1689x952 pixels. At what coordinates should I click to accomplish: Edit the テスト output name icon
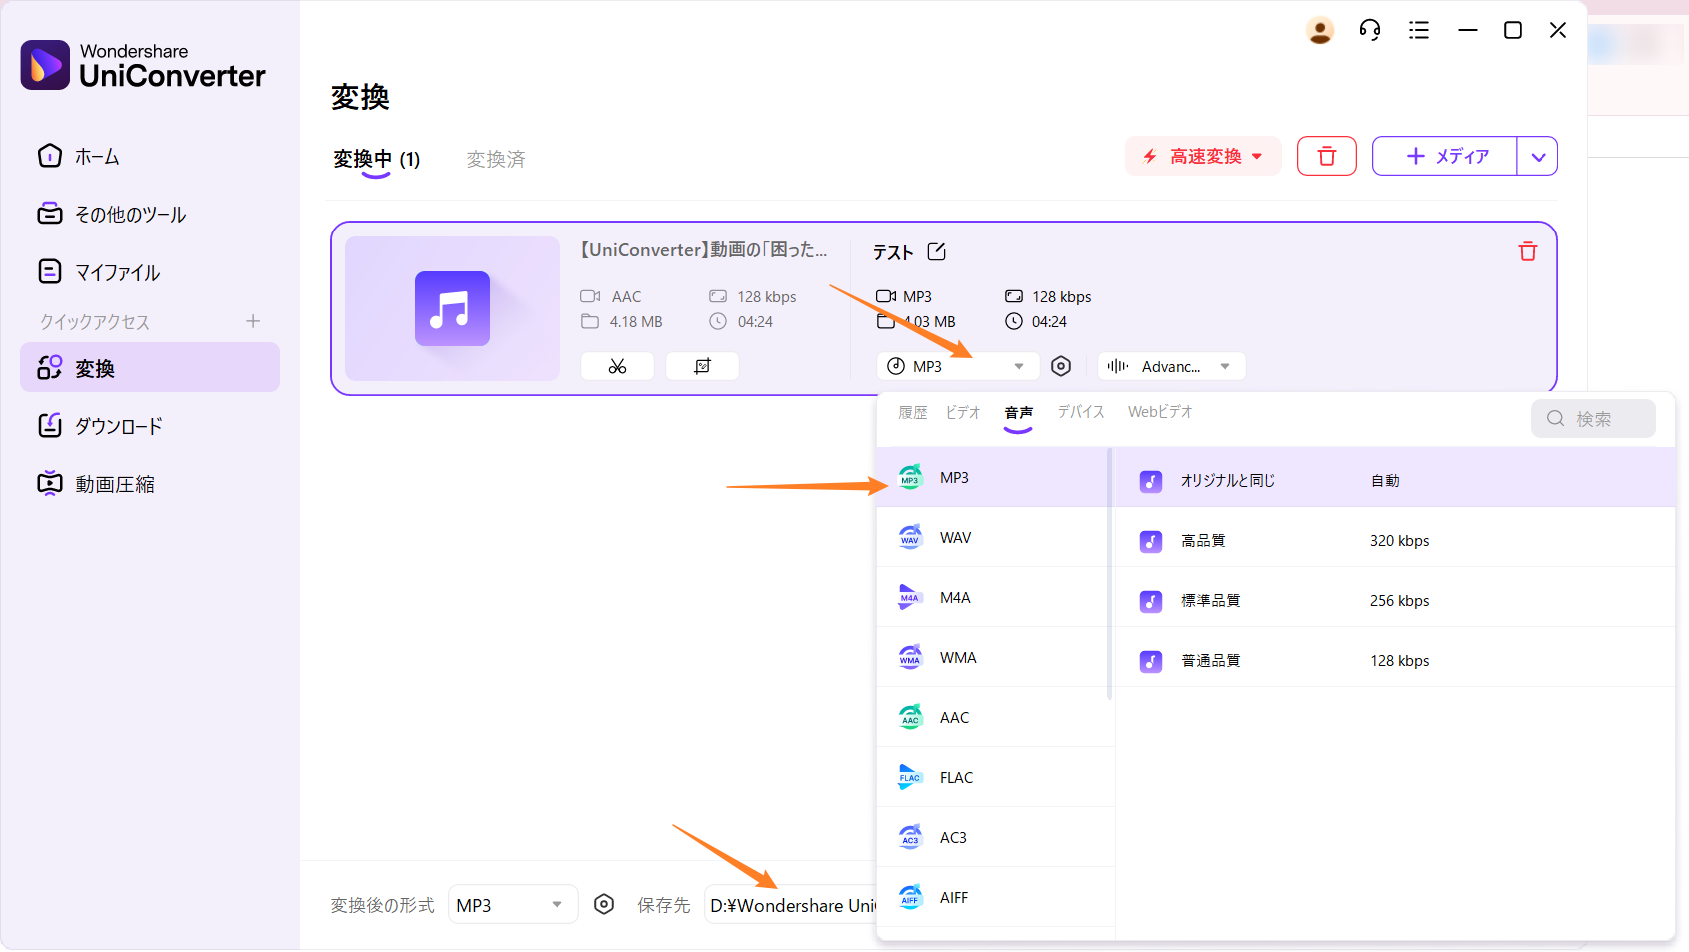[x=936, y=252]
